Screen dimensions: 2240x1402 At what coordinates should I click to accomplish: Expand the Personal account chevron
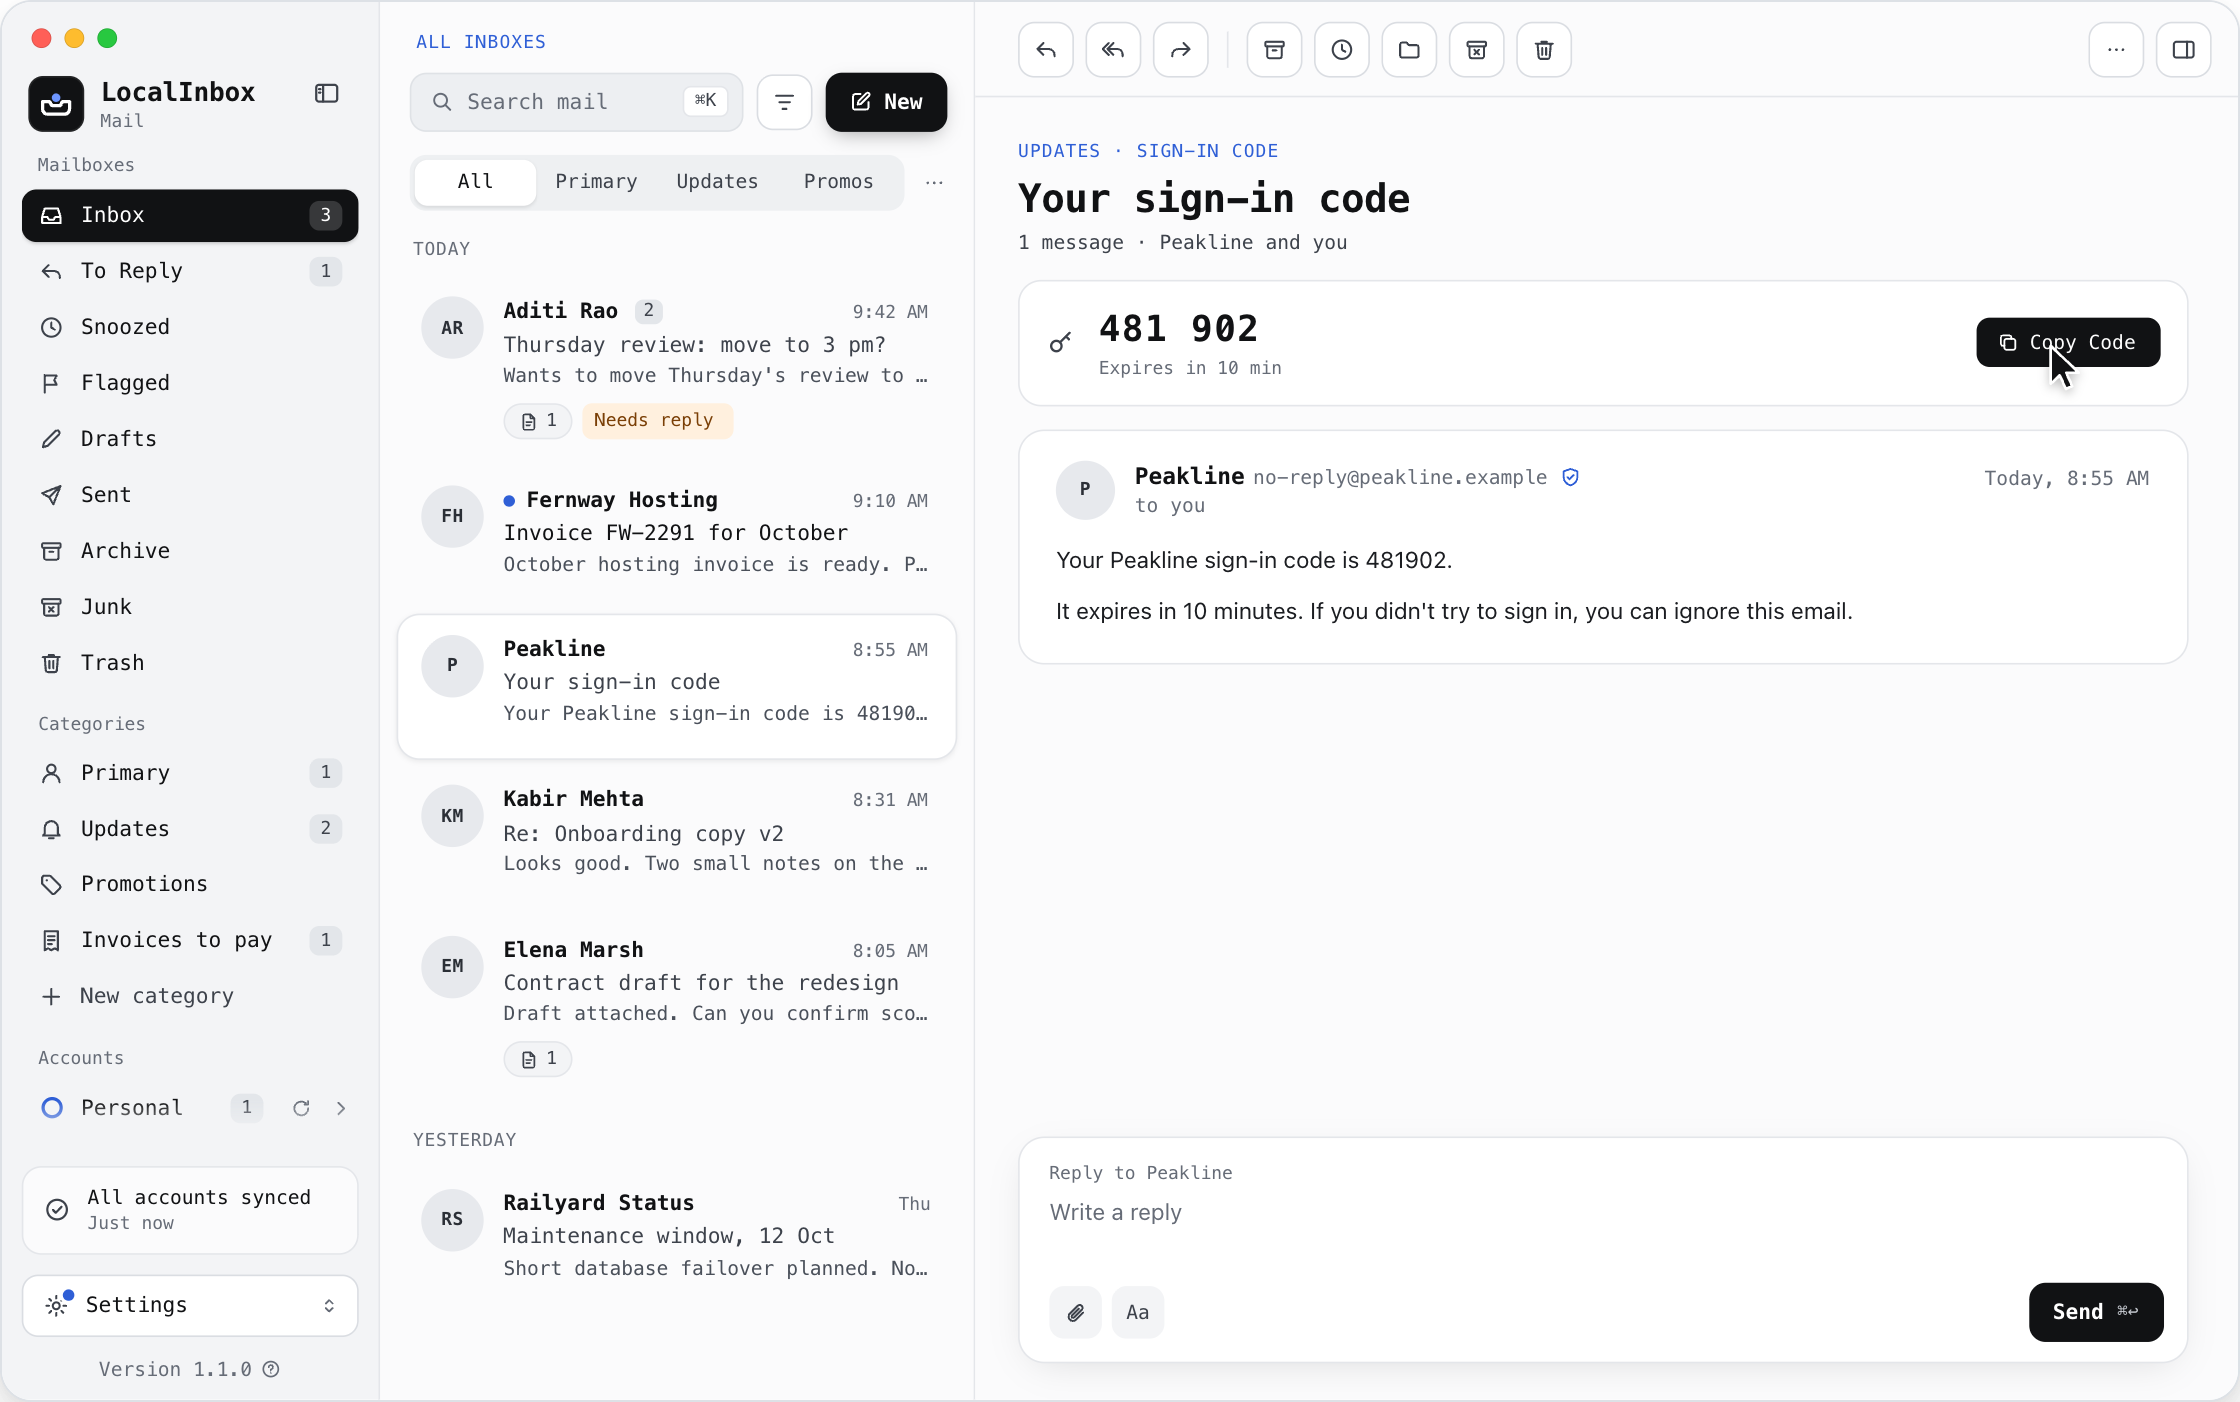341,1108
